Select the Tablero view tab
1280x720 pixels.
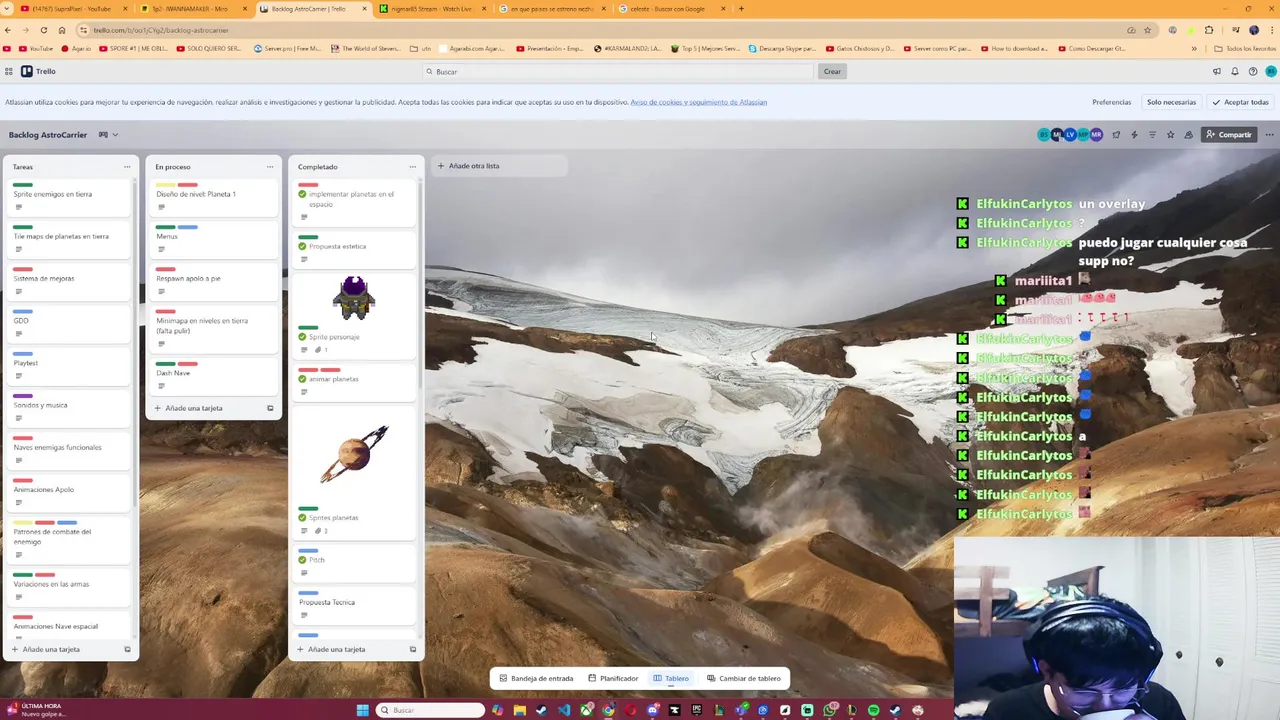[671, 678]
